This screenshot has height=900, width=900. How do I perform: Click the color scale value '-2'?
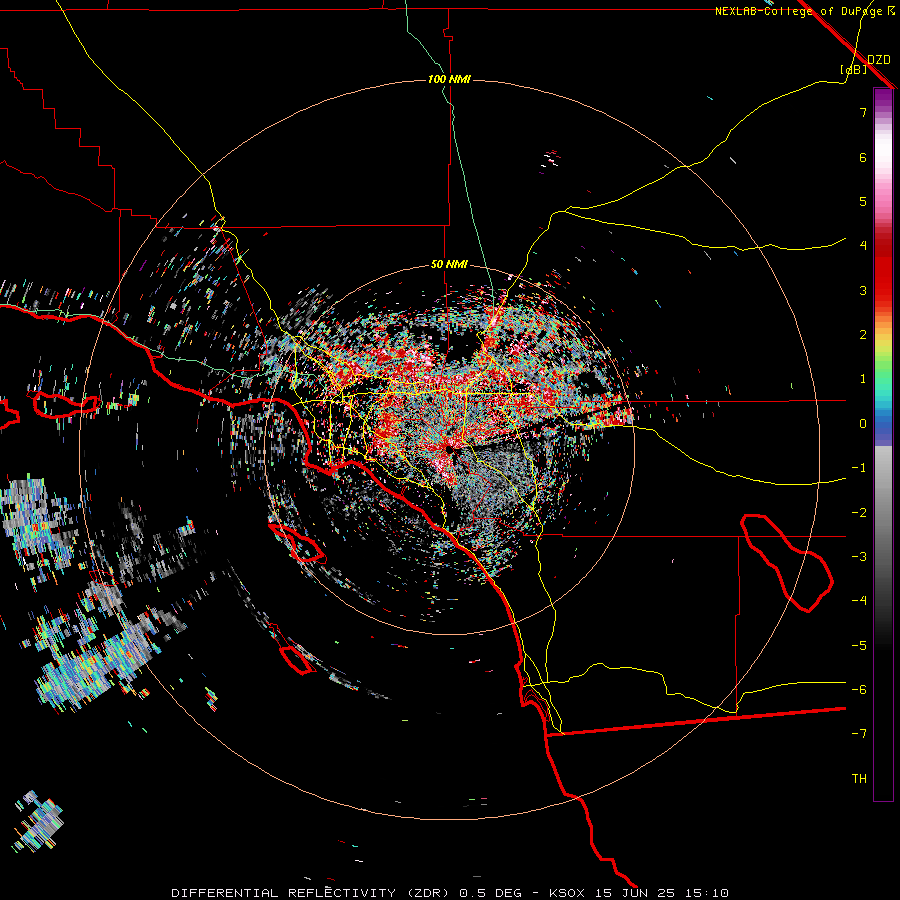859,513
